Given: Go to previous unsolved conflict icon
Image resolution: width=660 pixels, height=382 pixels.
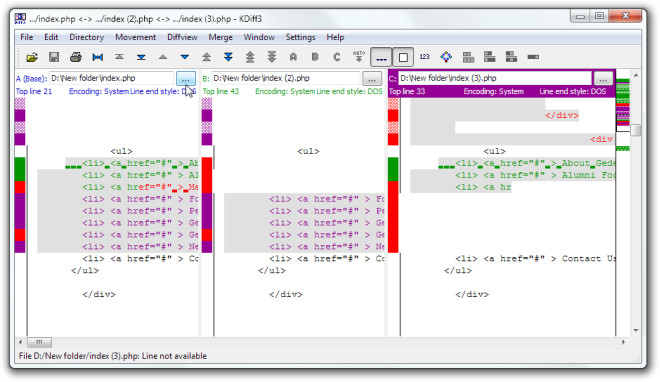Looking at the screenshot, I should click(x=250, y=57).
